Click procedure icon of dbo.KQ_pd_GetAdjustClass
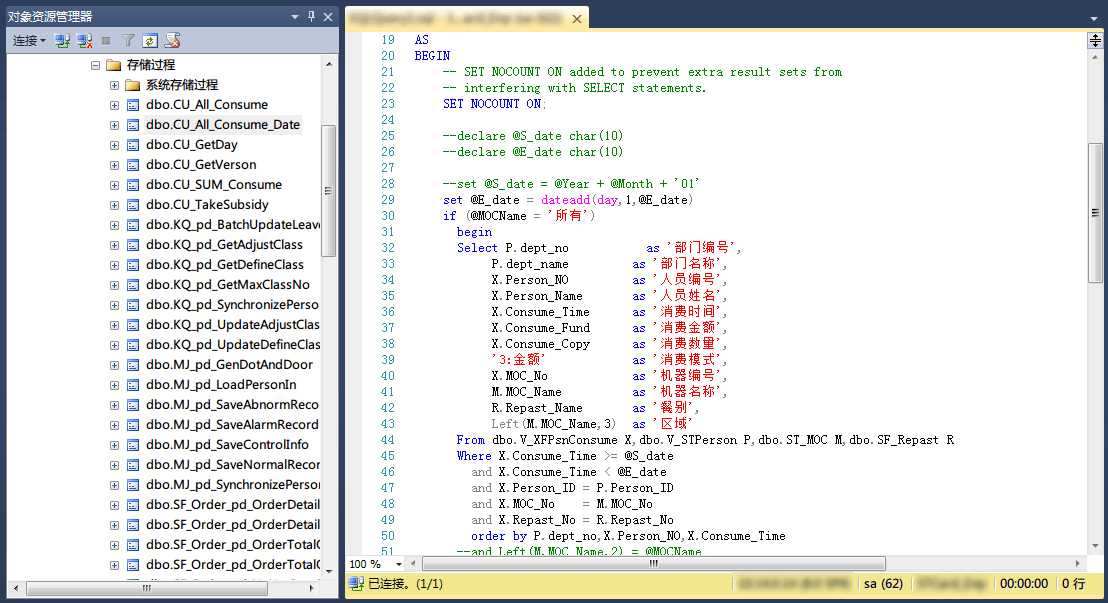Screen dimensions: 1108x603 pyautogui.click(x=133, y=245)
